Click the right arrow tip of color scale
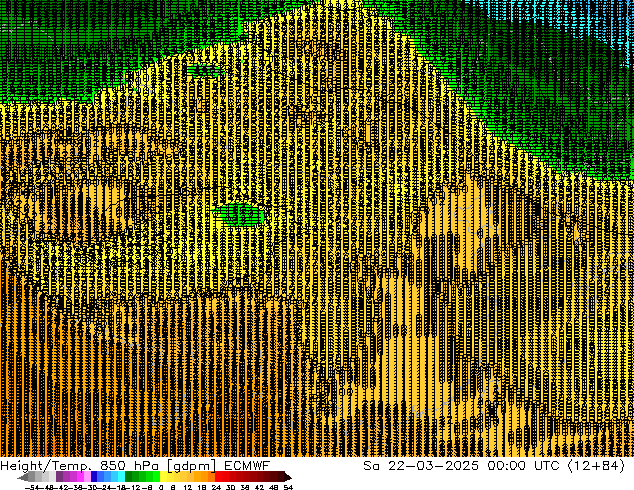The image size is (634, 490). [x=290, y=478]
